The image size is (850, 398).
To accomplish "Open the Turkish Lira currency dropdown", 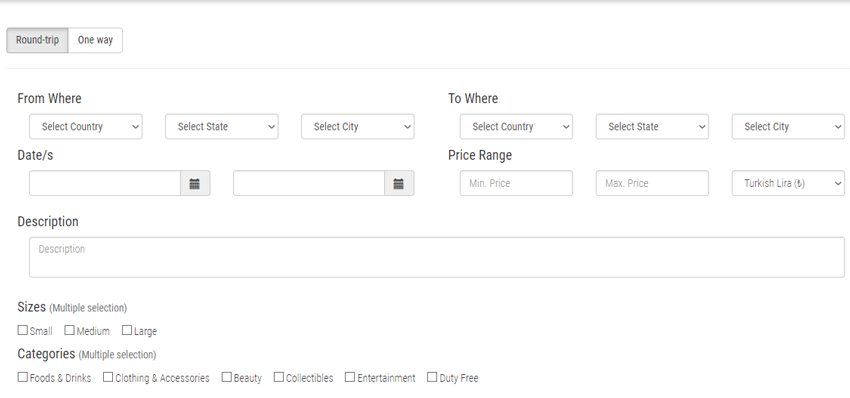I will point(788,183).
